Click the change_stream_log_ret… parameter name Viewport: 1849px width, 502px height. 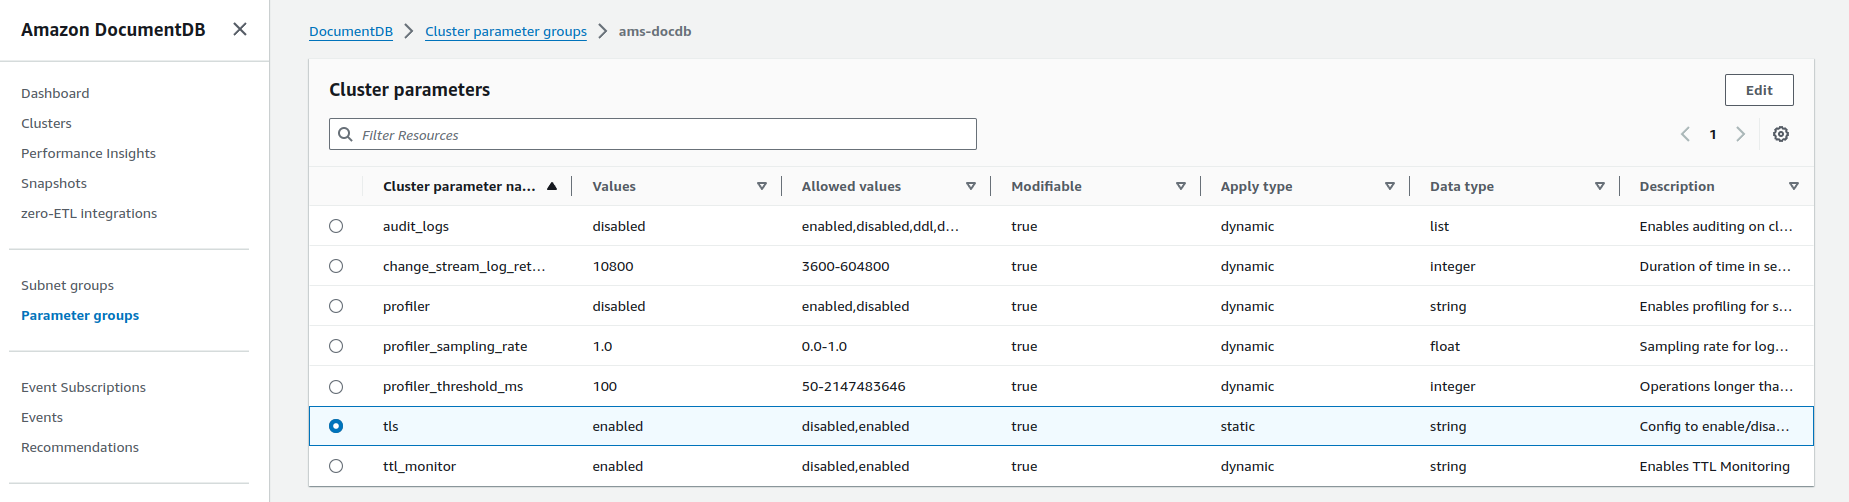pyautogui.click(x=464, y=266)
